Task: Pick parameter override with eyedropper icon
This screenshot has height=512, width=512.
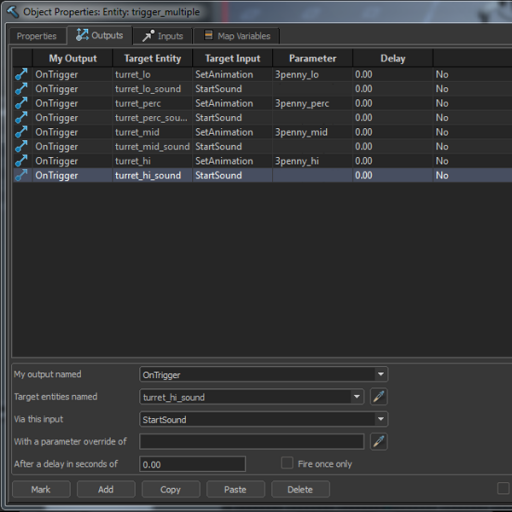Action: point(379,441)
